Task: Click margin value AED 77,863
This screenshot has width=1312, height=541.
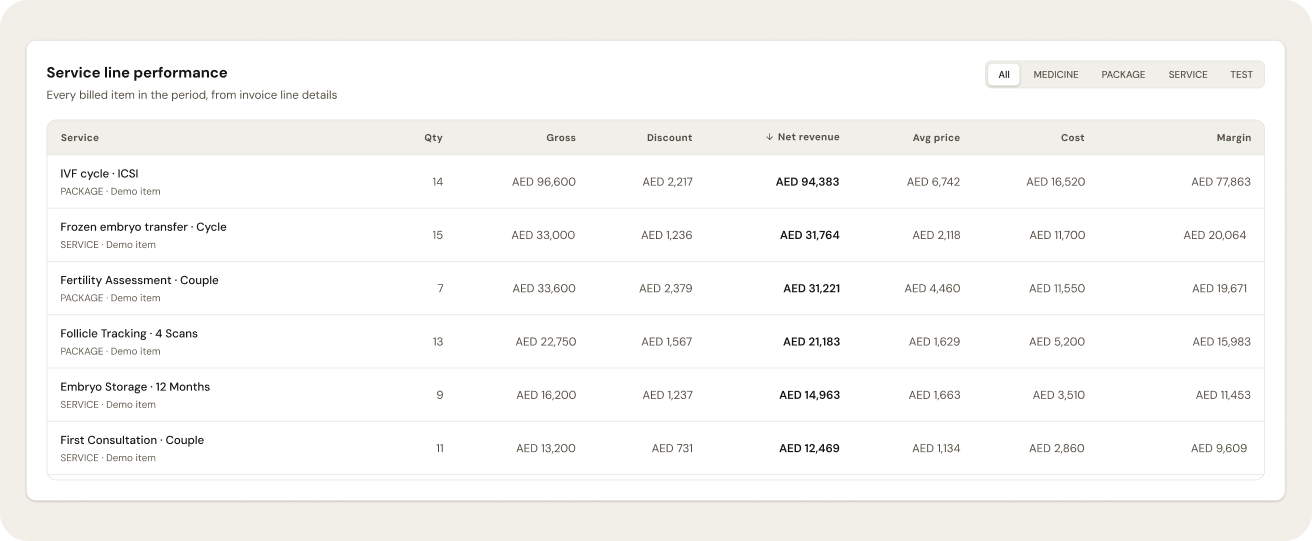Action: (1221, 182)
